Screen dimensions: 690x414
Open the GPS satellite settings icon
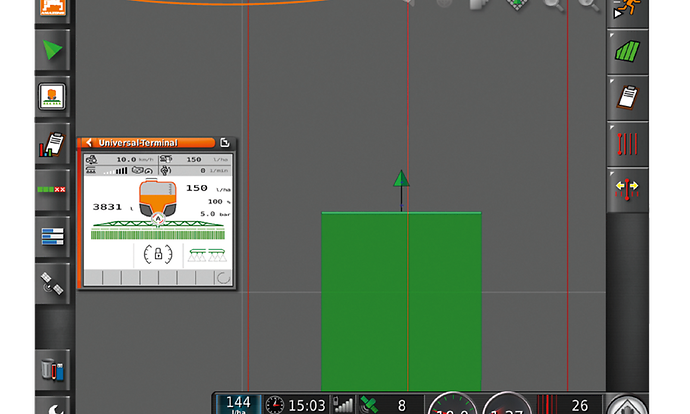tap(51, 281)
